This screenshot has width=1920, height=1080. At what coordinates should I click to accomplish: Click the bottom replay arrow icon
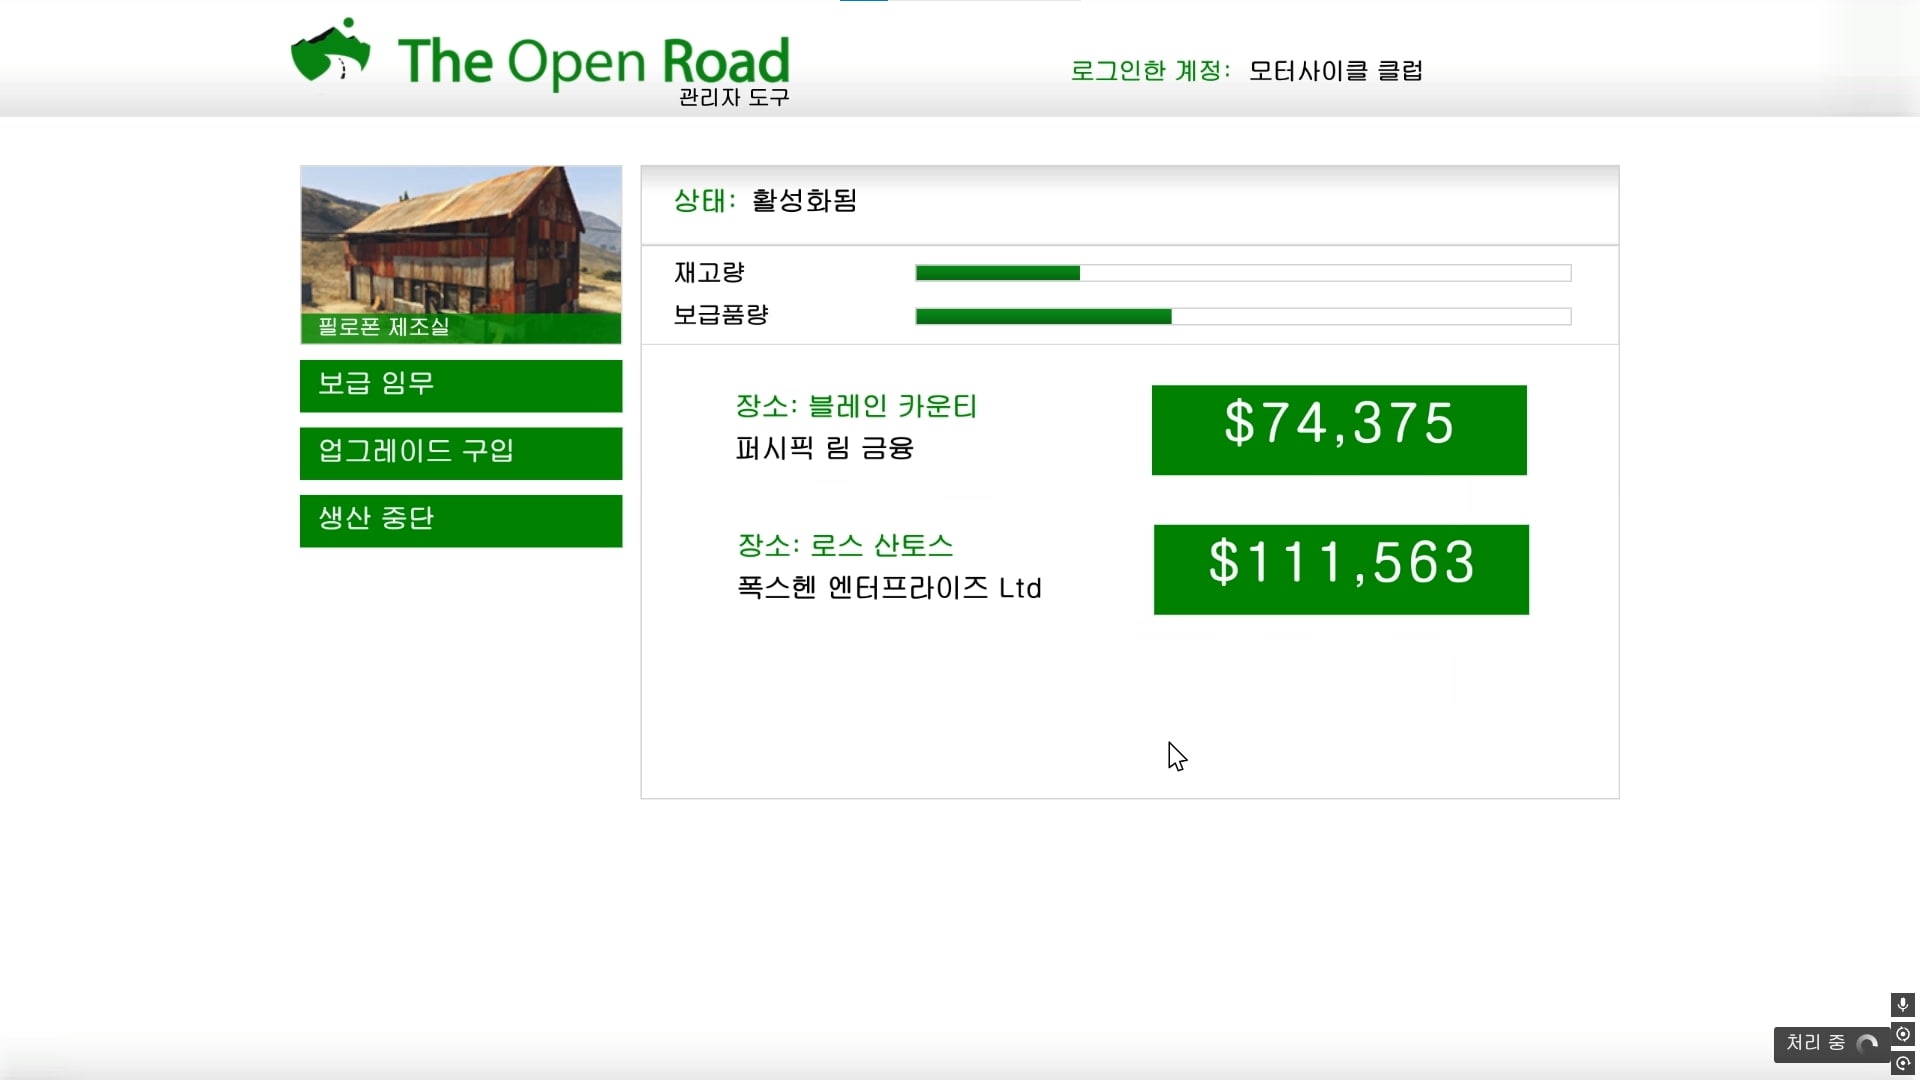pos(1902,1064)
